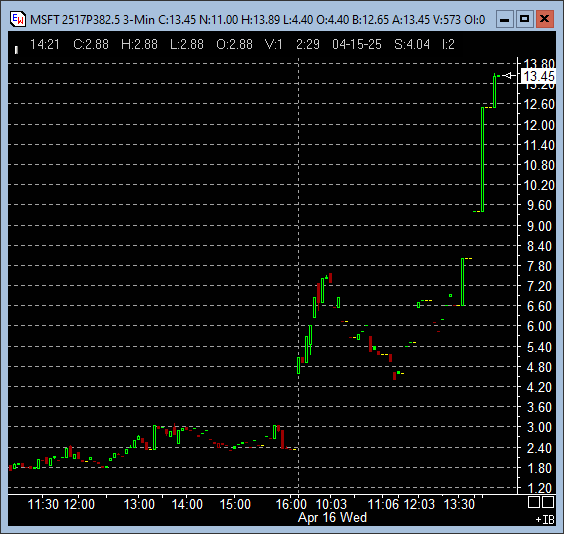564x534 pixels.
Task: Click the MSFT 2517P382.5 title text
Action: pyautogui.click(x=75, y=19)
